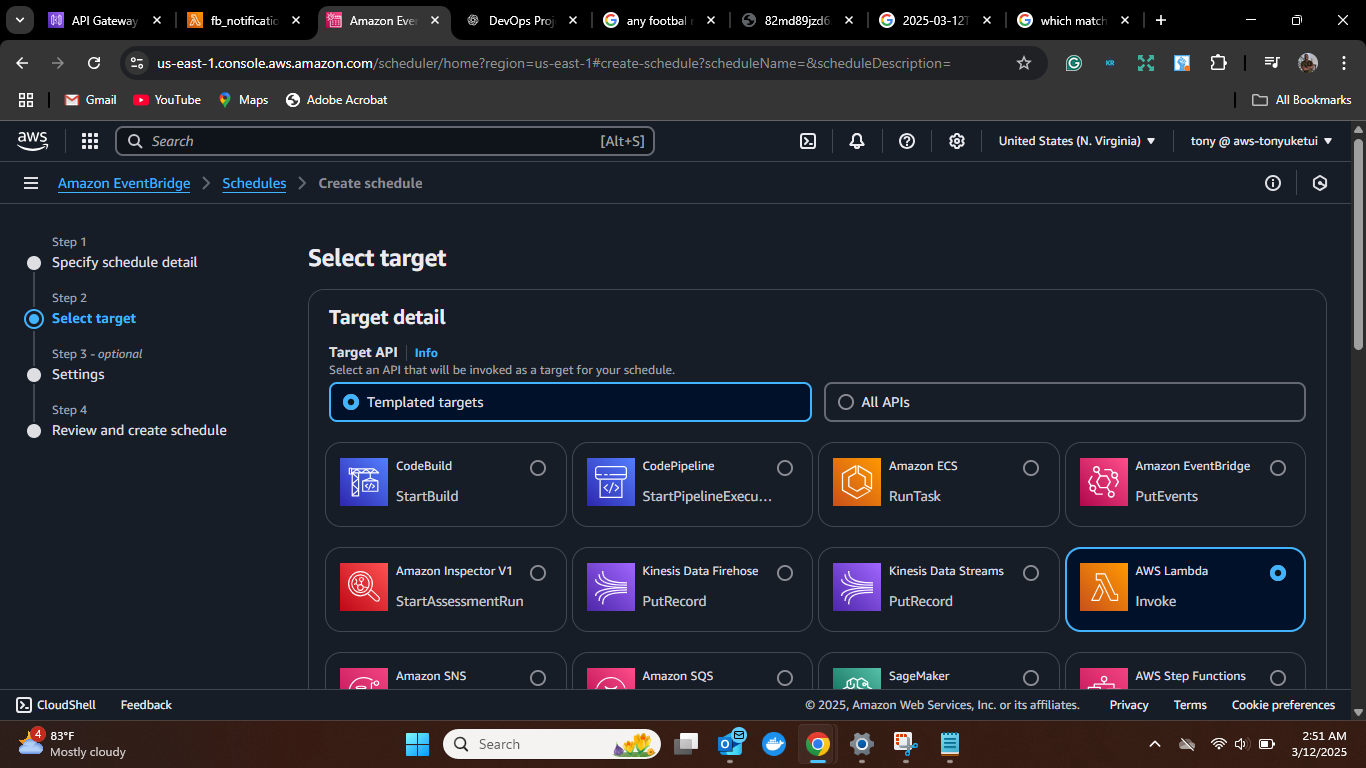Open Cookie preferences in the footer

tap(1283, 705)
